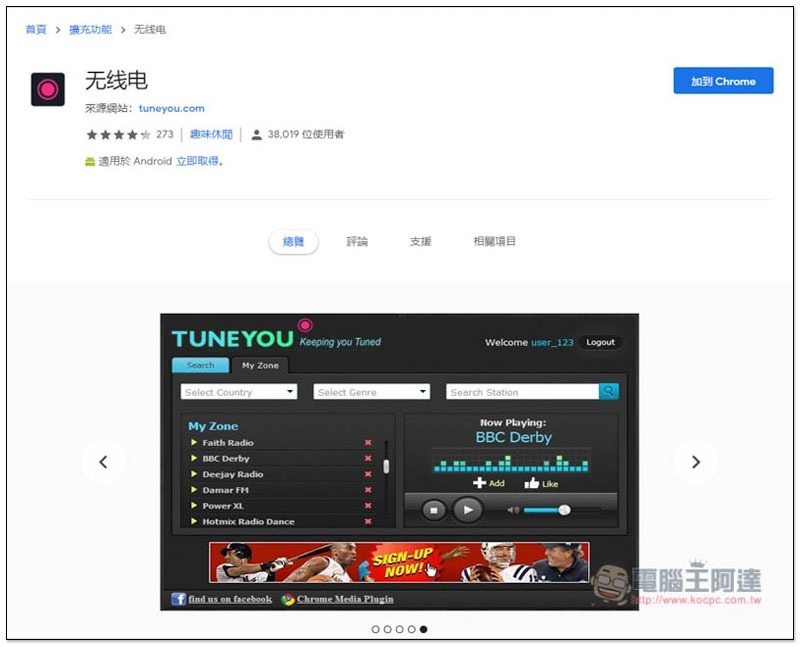Switch to the 總覽 tab
The height and width of the screenshot is (647, 800).
click(293, 241)
